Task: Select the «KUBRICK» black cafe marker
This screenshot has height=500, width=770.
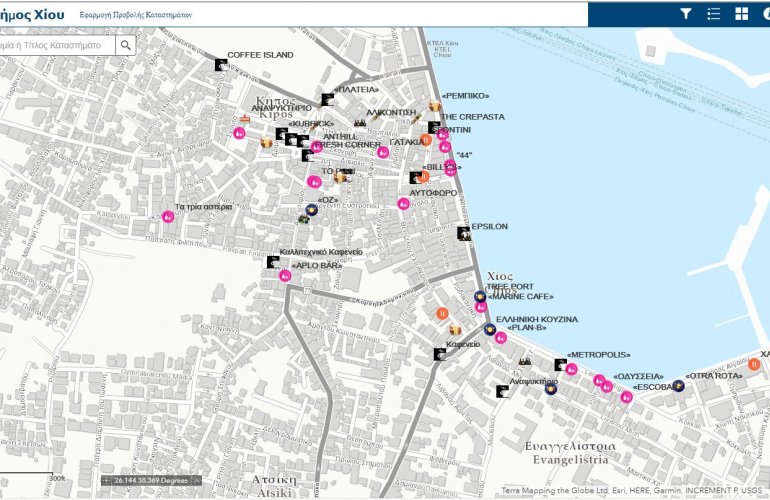Action: pyautogui.click(x=281, y=134)
